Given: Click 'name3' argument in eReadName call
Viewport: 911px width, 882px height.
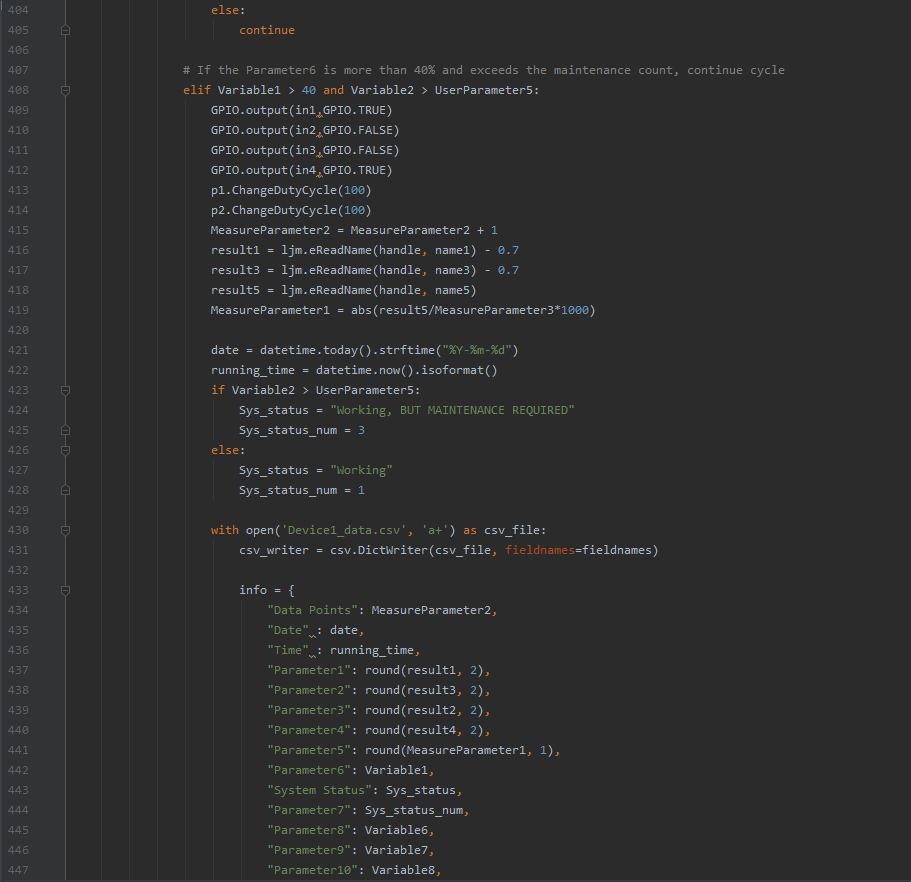Looking at the screenshot, I should coord(452,270).
